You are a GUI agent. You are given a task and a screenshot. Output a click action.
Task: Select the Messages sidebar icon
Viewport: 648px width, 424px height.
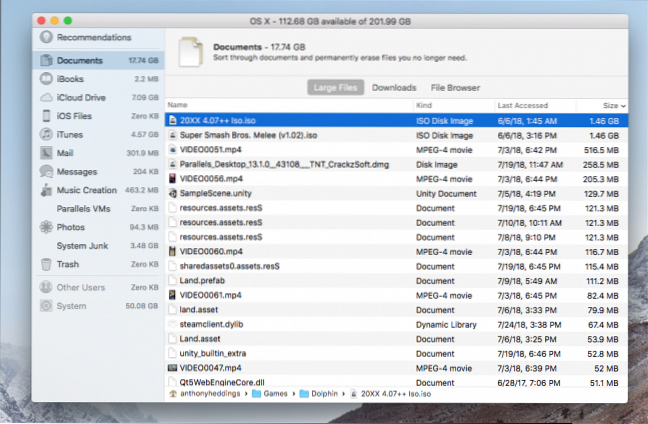tap(46, 172)
